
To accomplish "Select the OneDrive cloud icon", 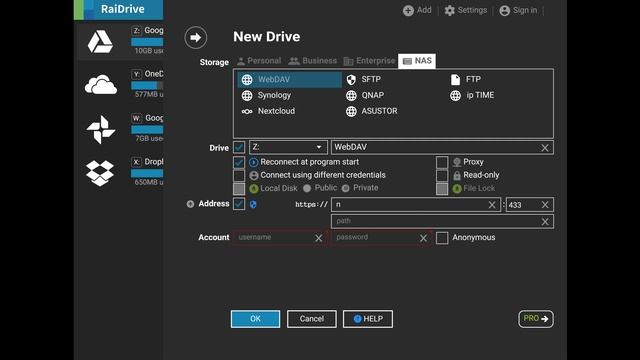I will coord(101,84).
